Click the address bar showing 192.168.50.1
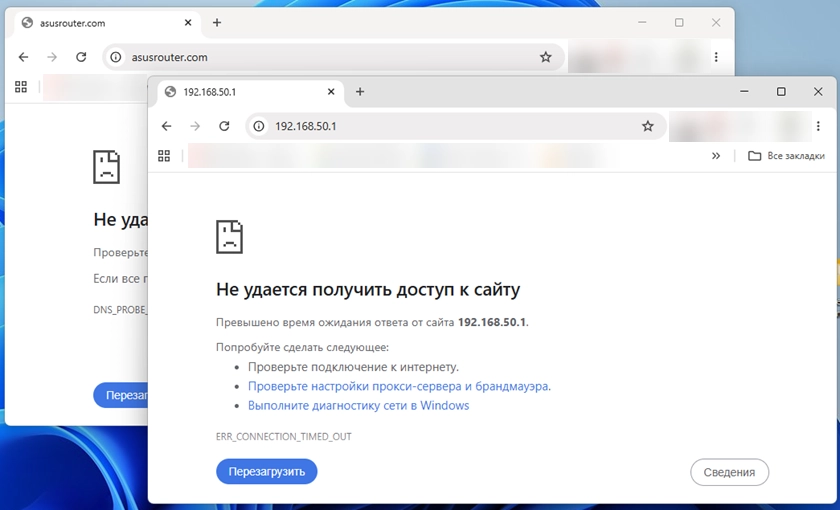This screenshot has height=510, width=840. [456, 126]
